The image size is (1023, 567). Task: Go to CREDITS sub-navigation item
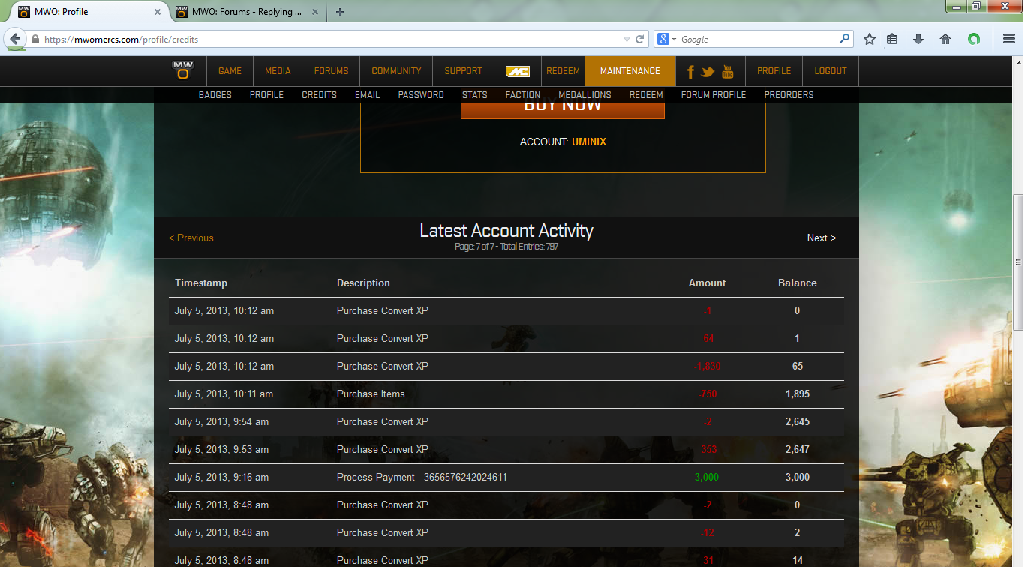(x=318, y=95)
